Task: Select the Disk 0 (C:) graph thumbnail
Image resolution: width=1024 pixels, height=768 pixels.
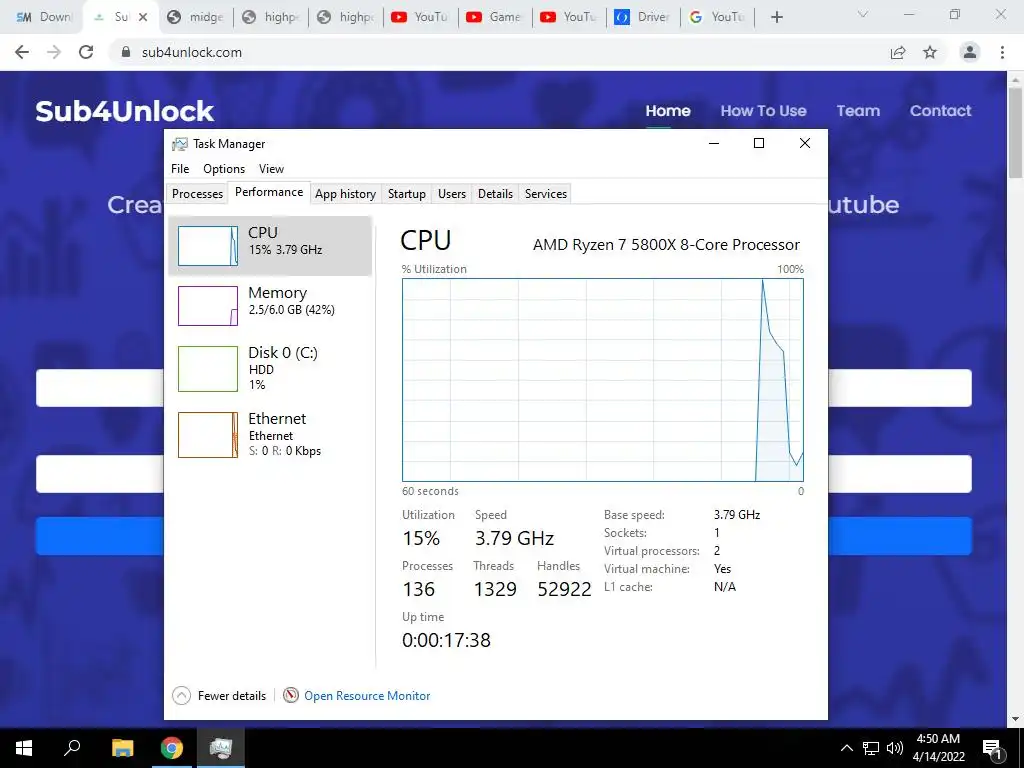Action: click(208, 369)
